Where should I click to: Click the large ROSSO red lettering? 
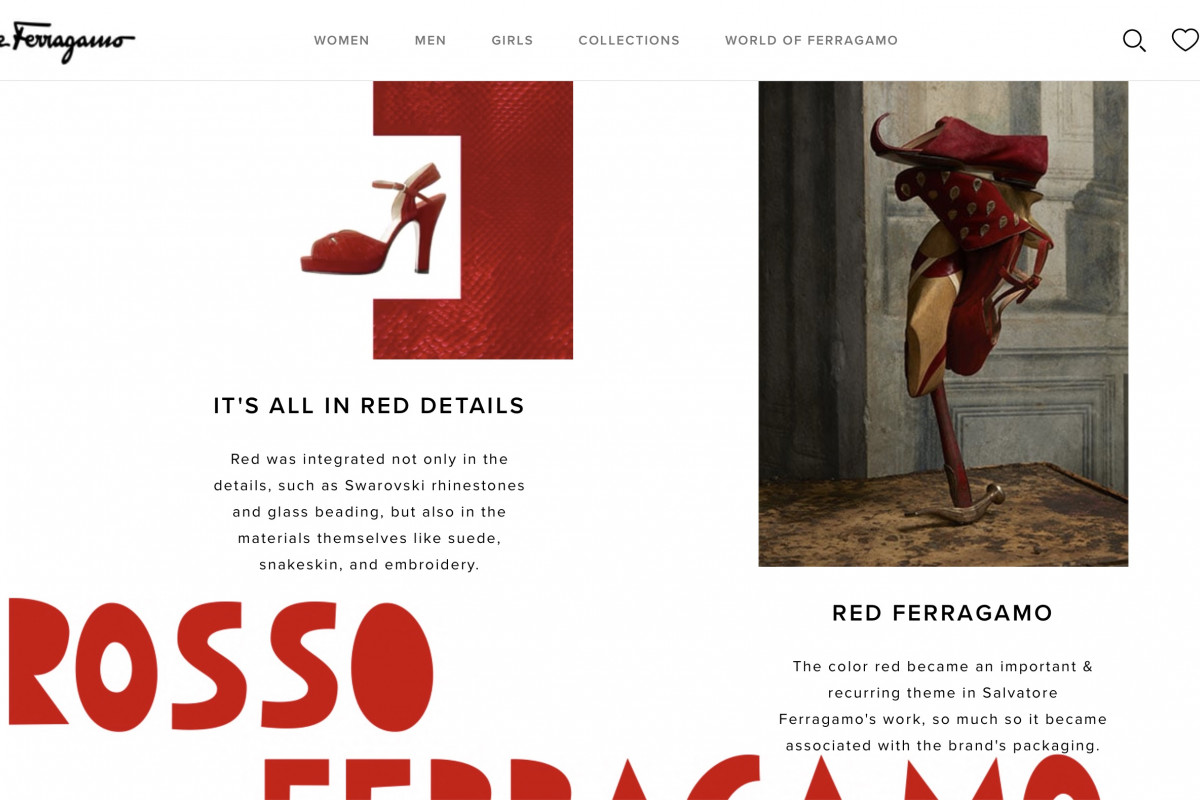tap(220, 665)
